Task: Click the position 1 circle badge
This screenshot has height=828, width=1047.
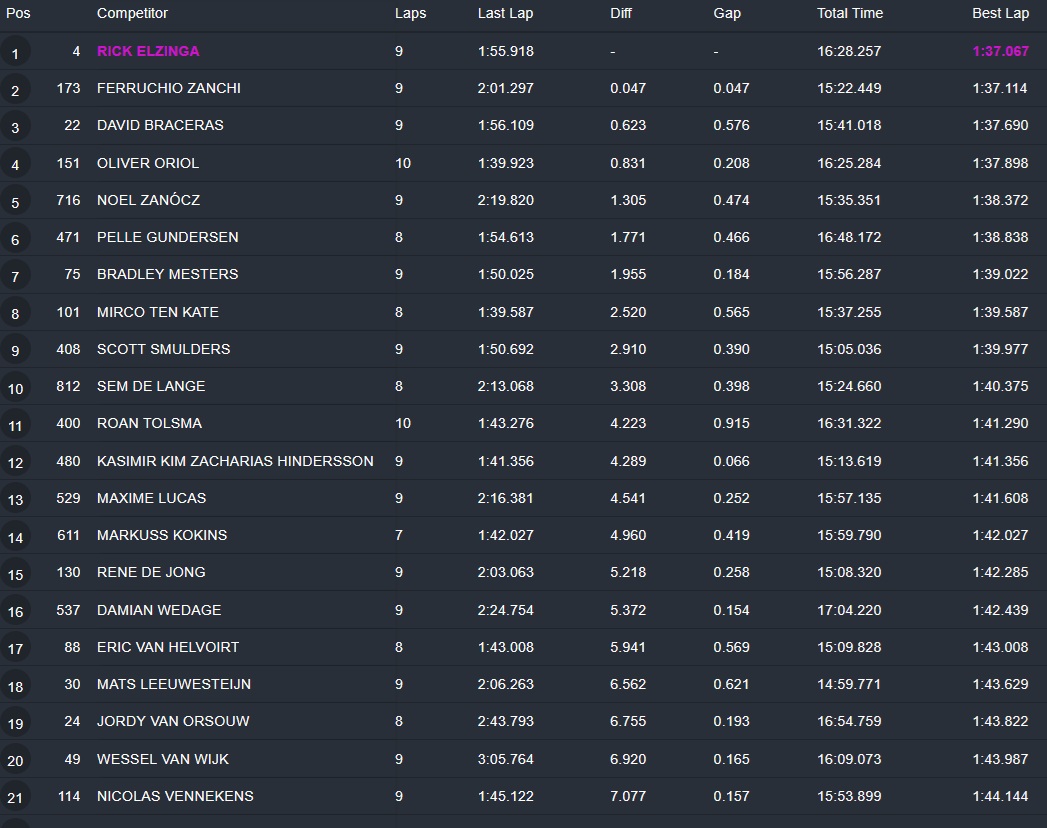Action: 15,52
